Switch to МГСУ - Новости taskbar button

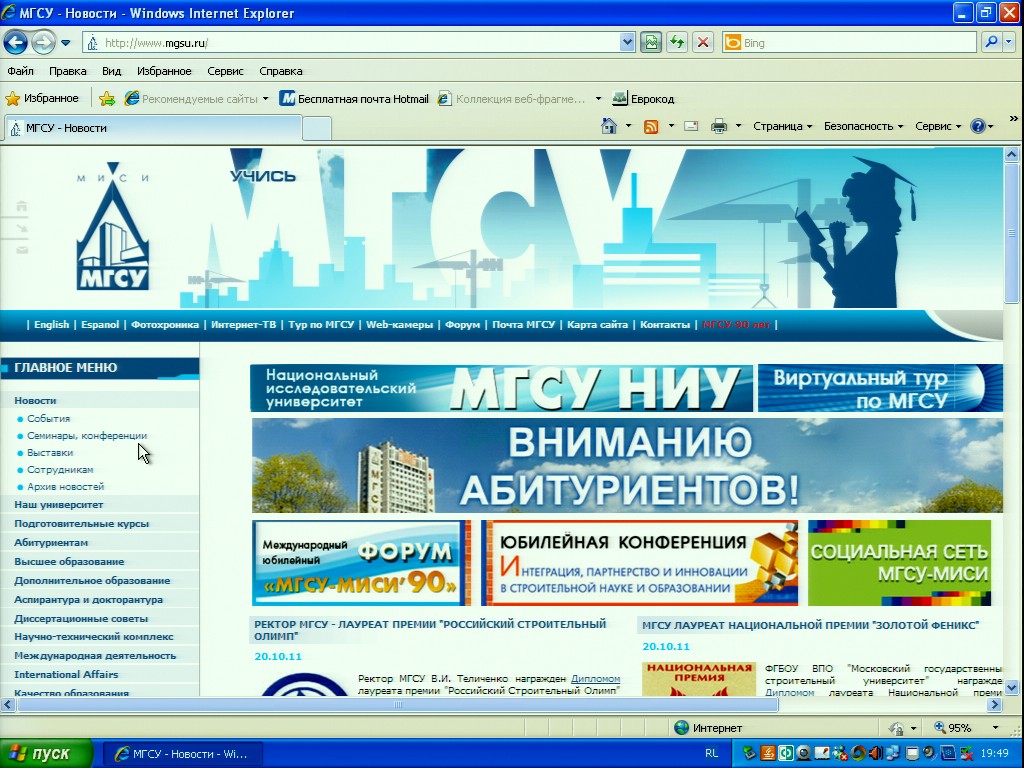(x=183, y=754)
